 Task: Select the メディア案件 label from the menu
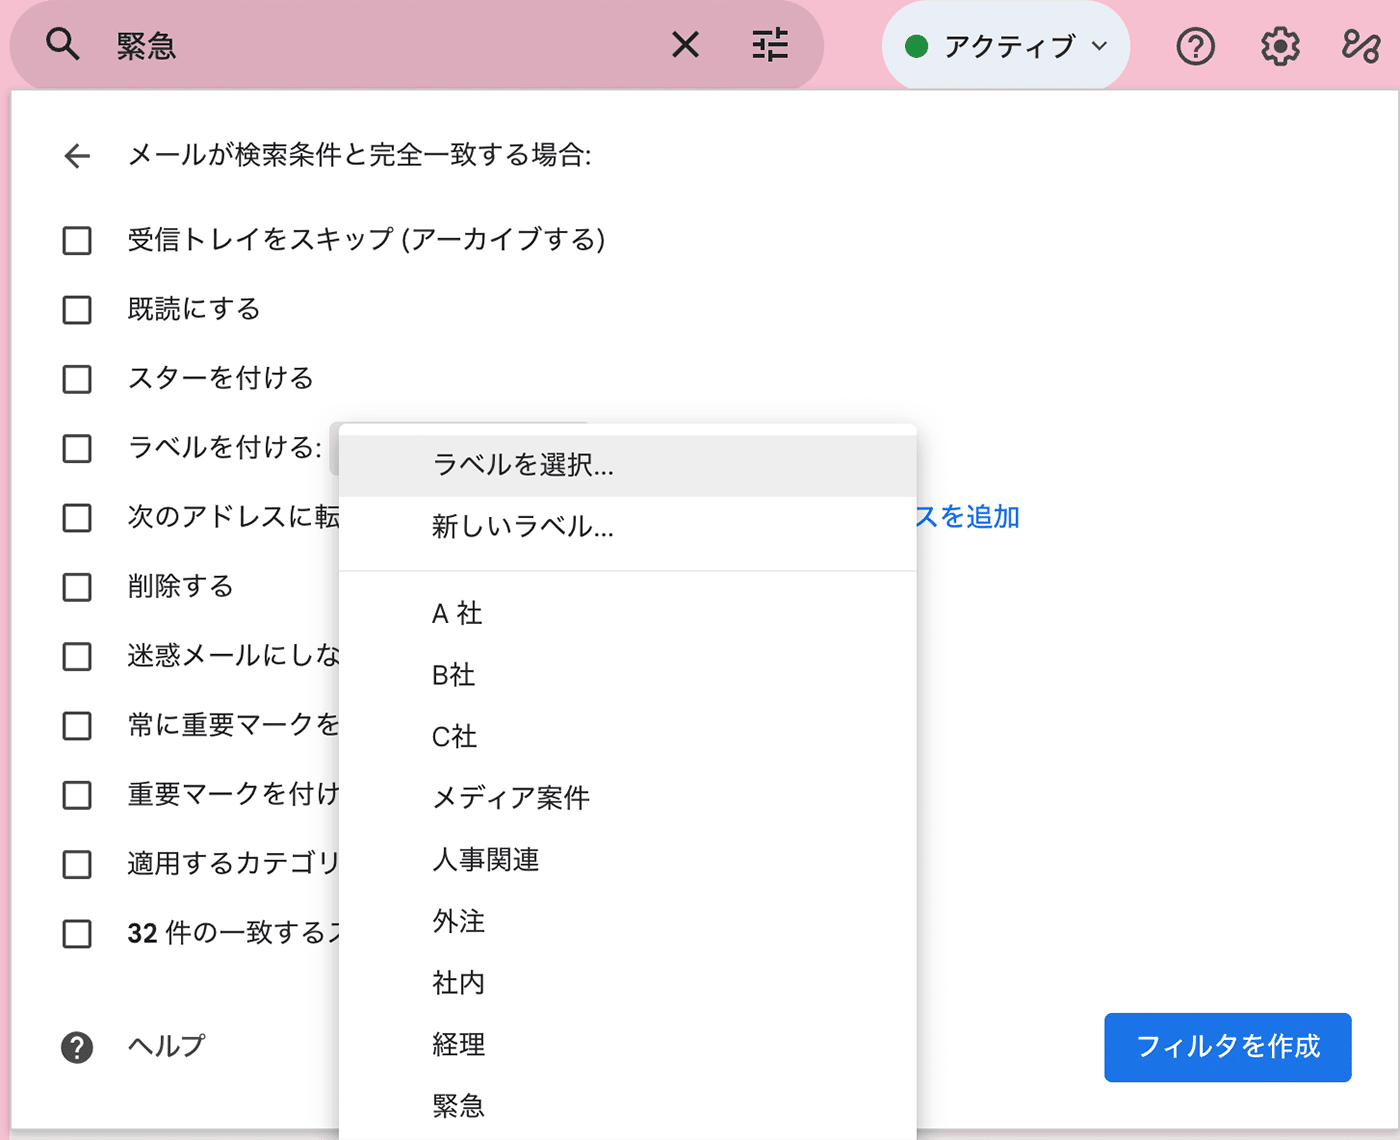[x=510, y=798]
